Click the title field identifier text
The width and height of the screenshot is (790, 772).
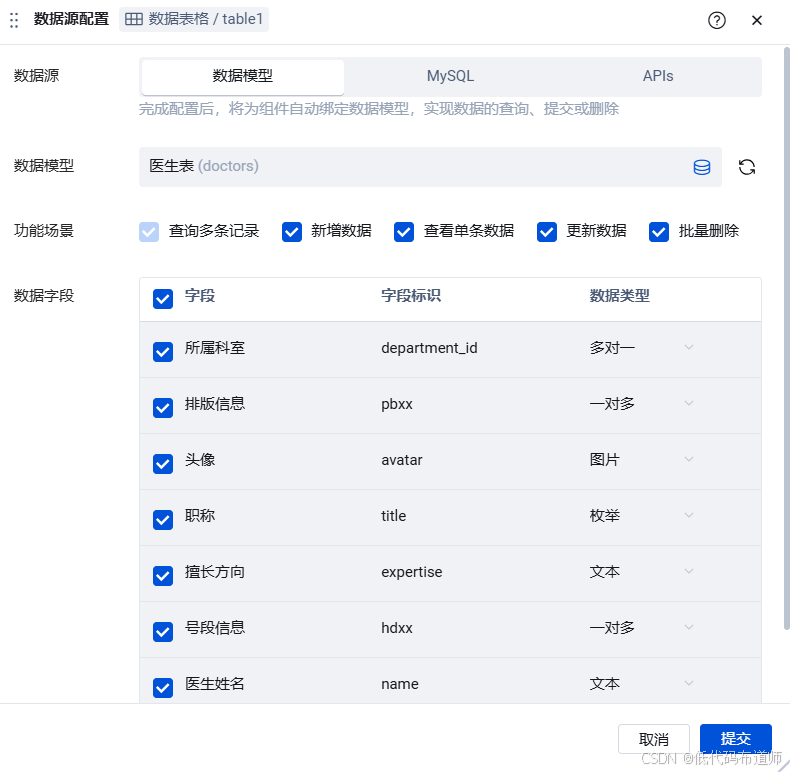(x=393, y=516)
